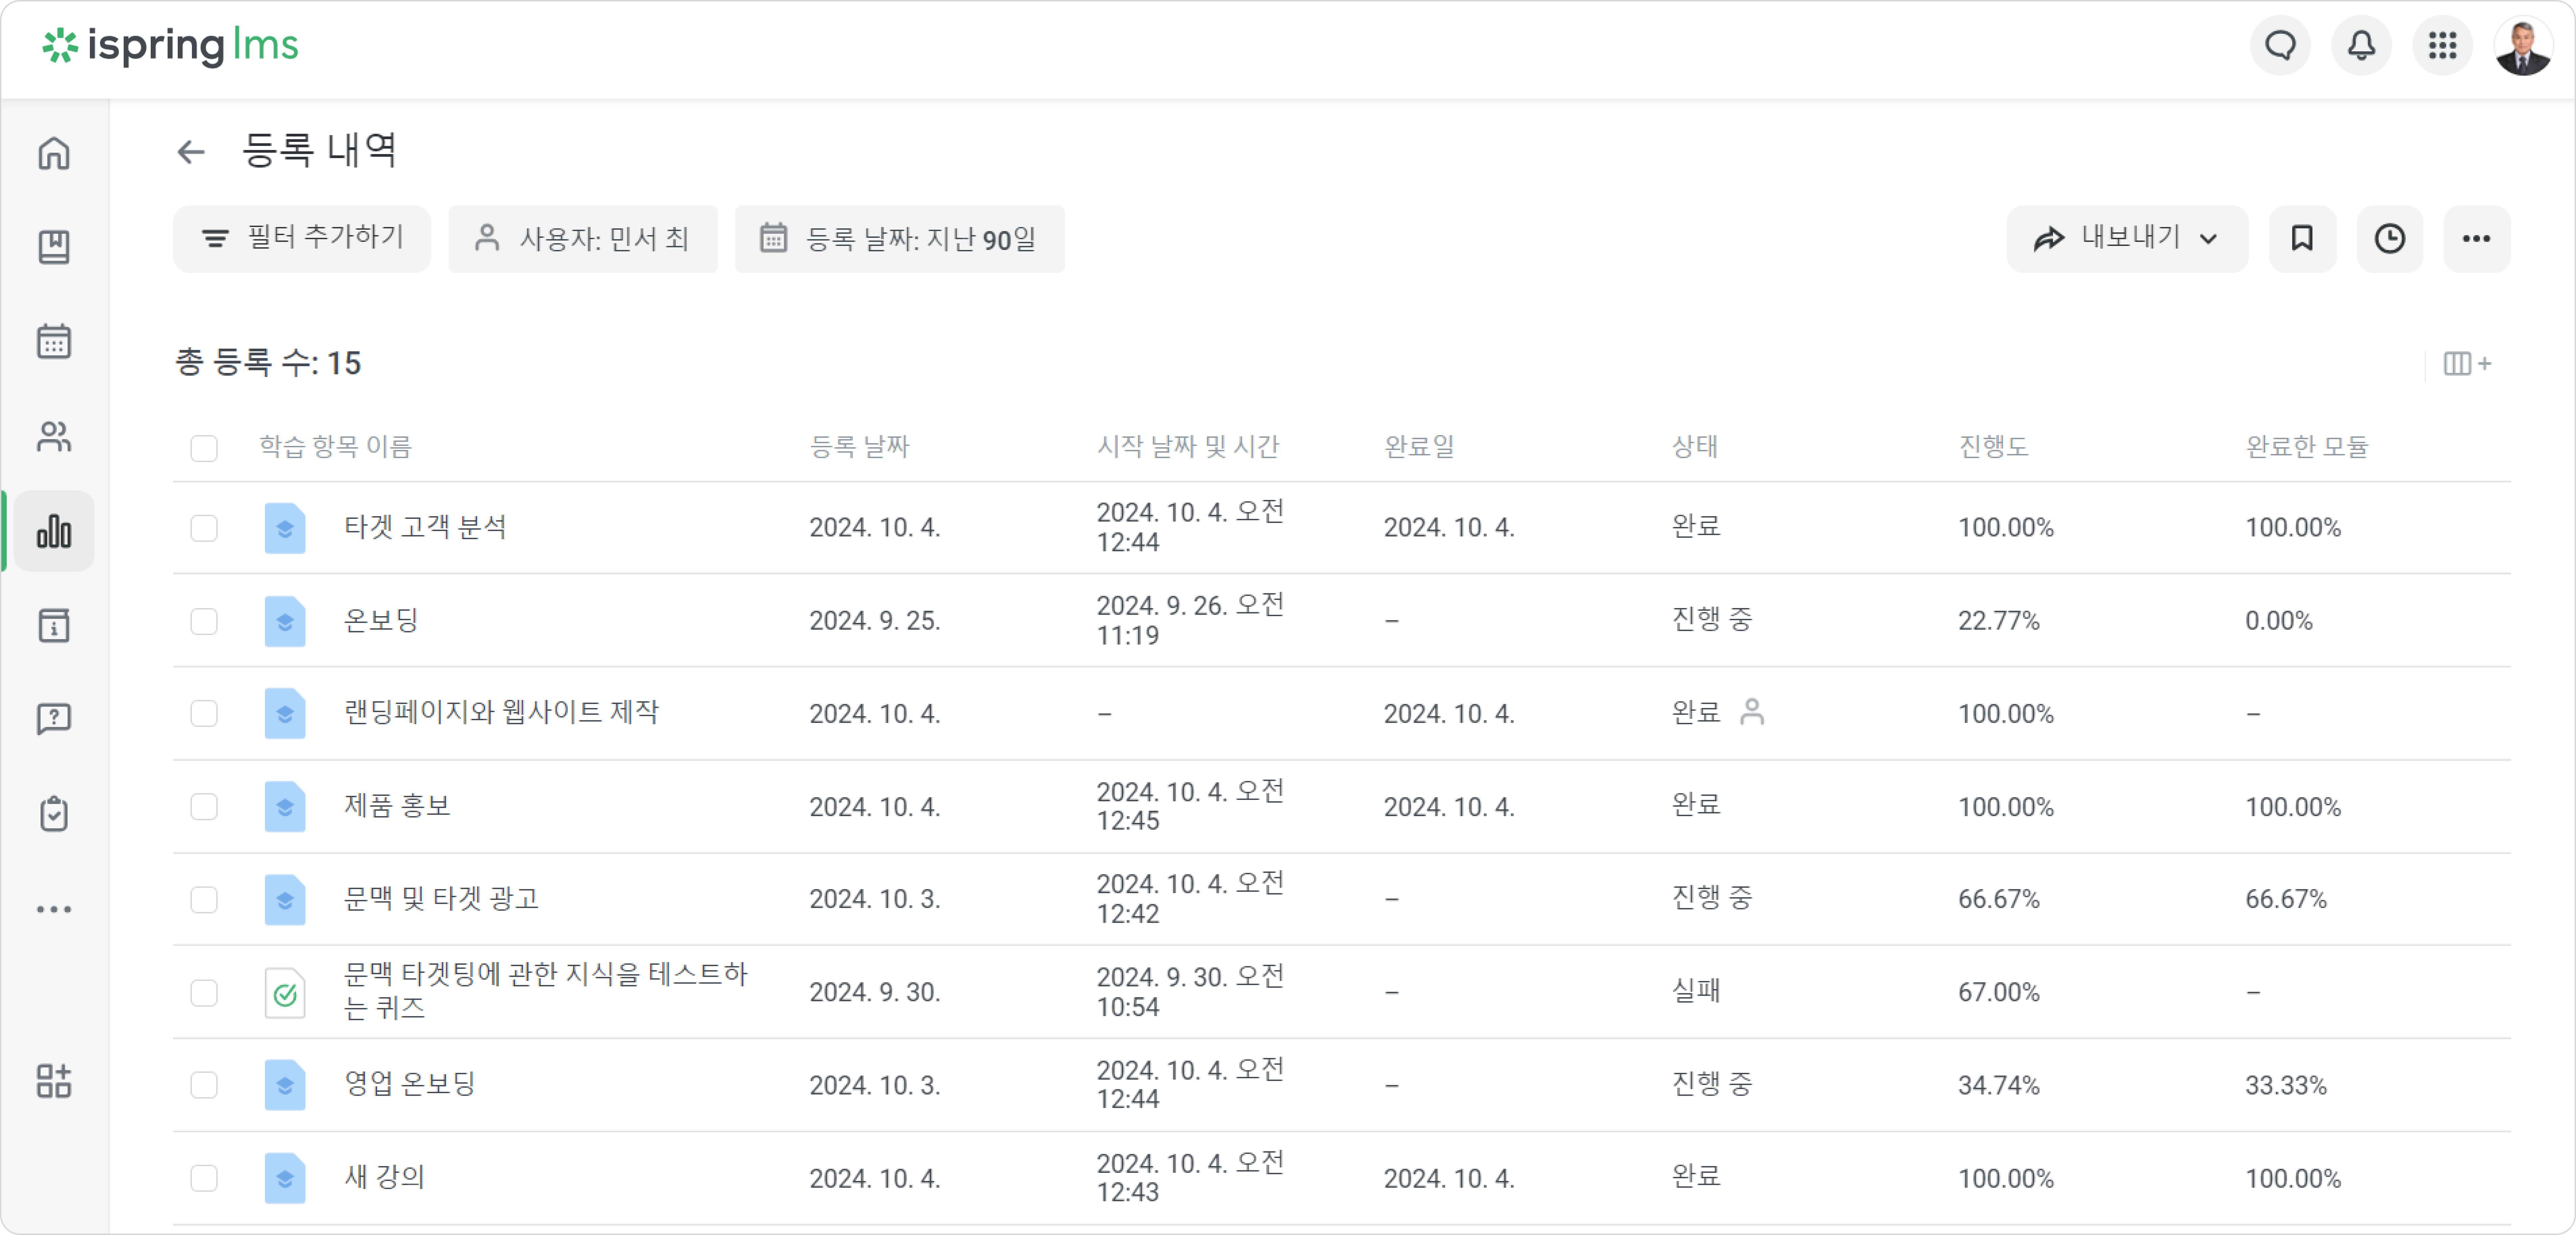Open the question bubble sidebar icon
The image size is (2576, 1235).
pyautogui.click(x=54, y=719)
